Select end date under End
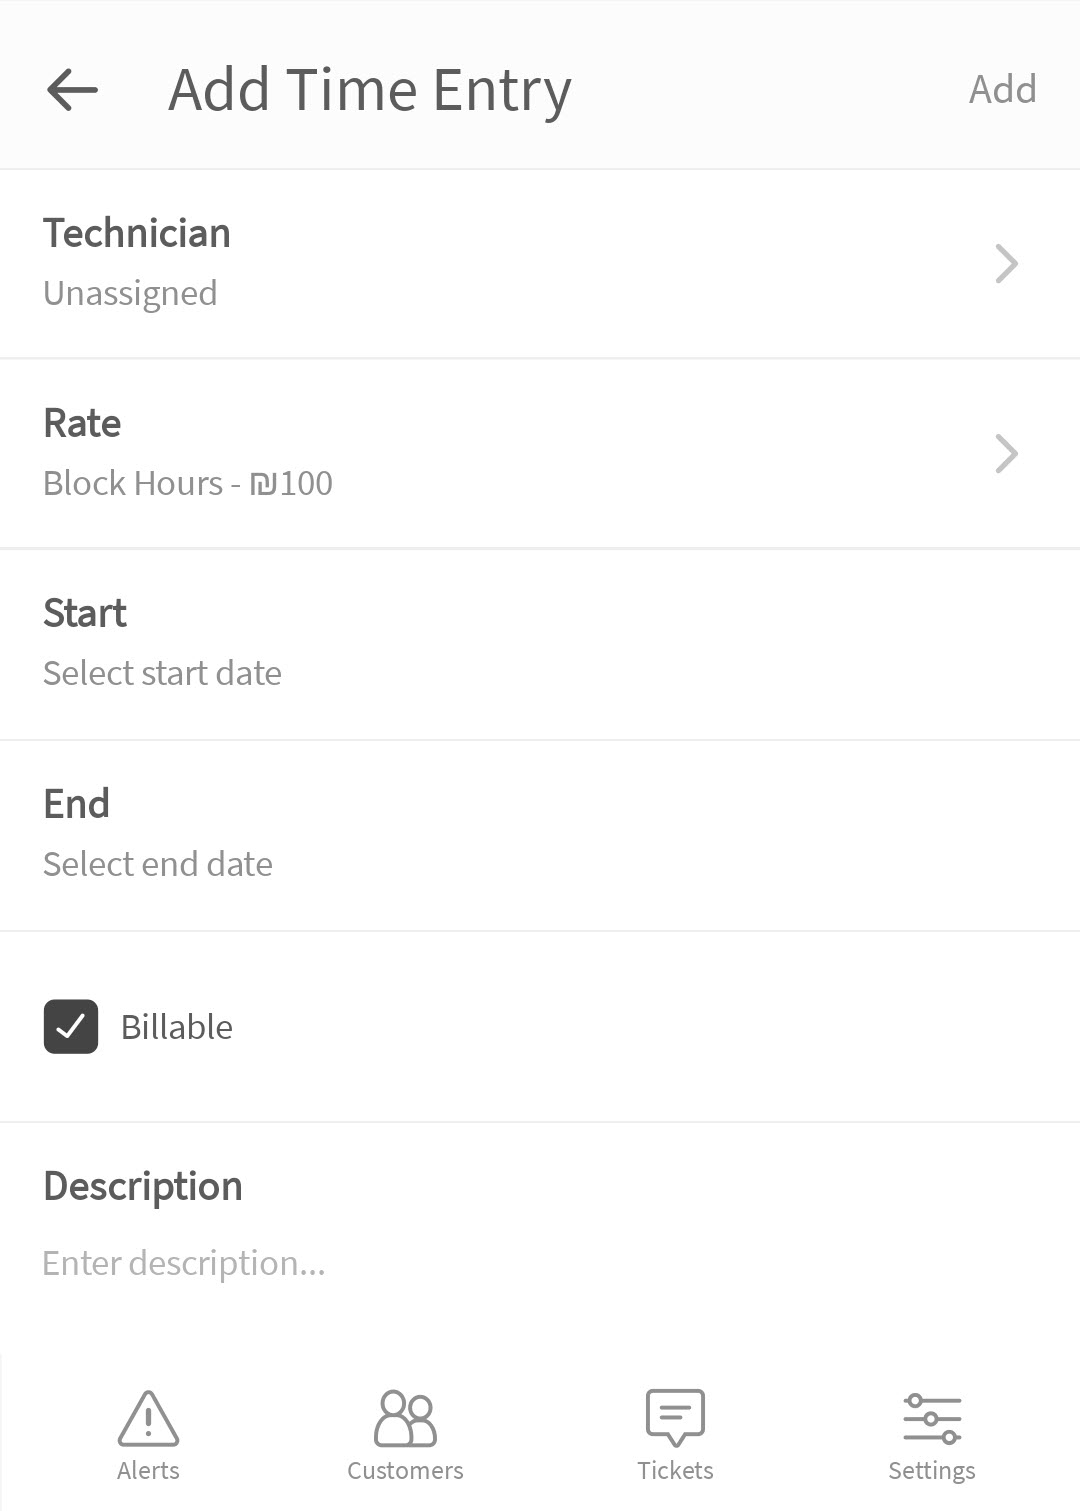 540,836
